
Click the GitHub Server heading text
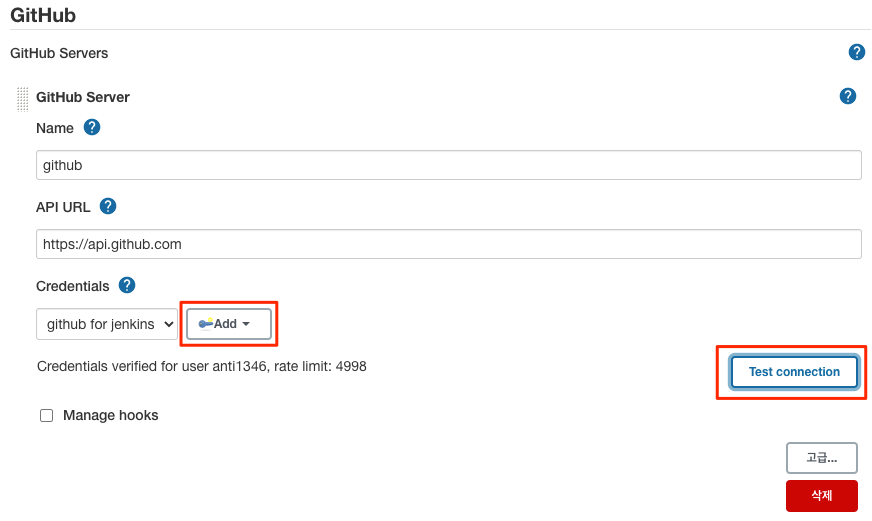(83, 97)
